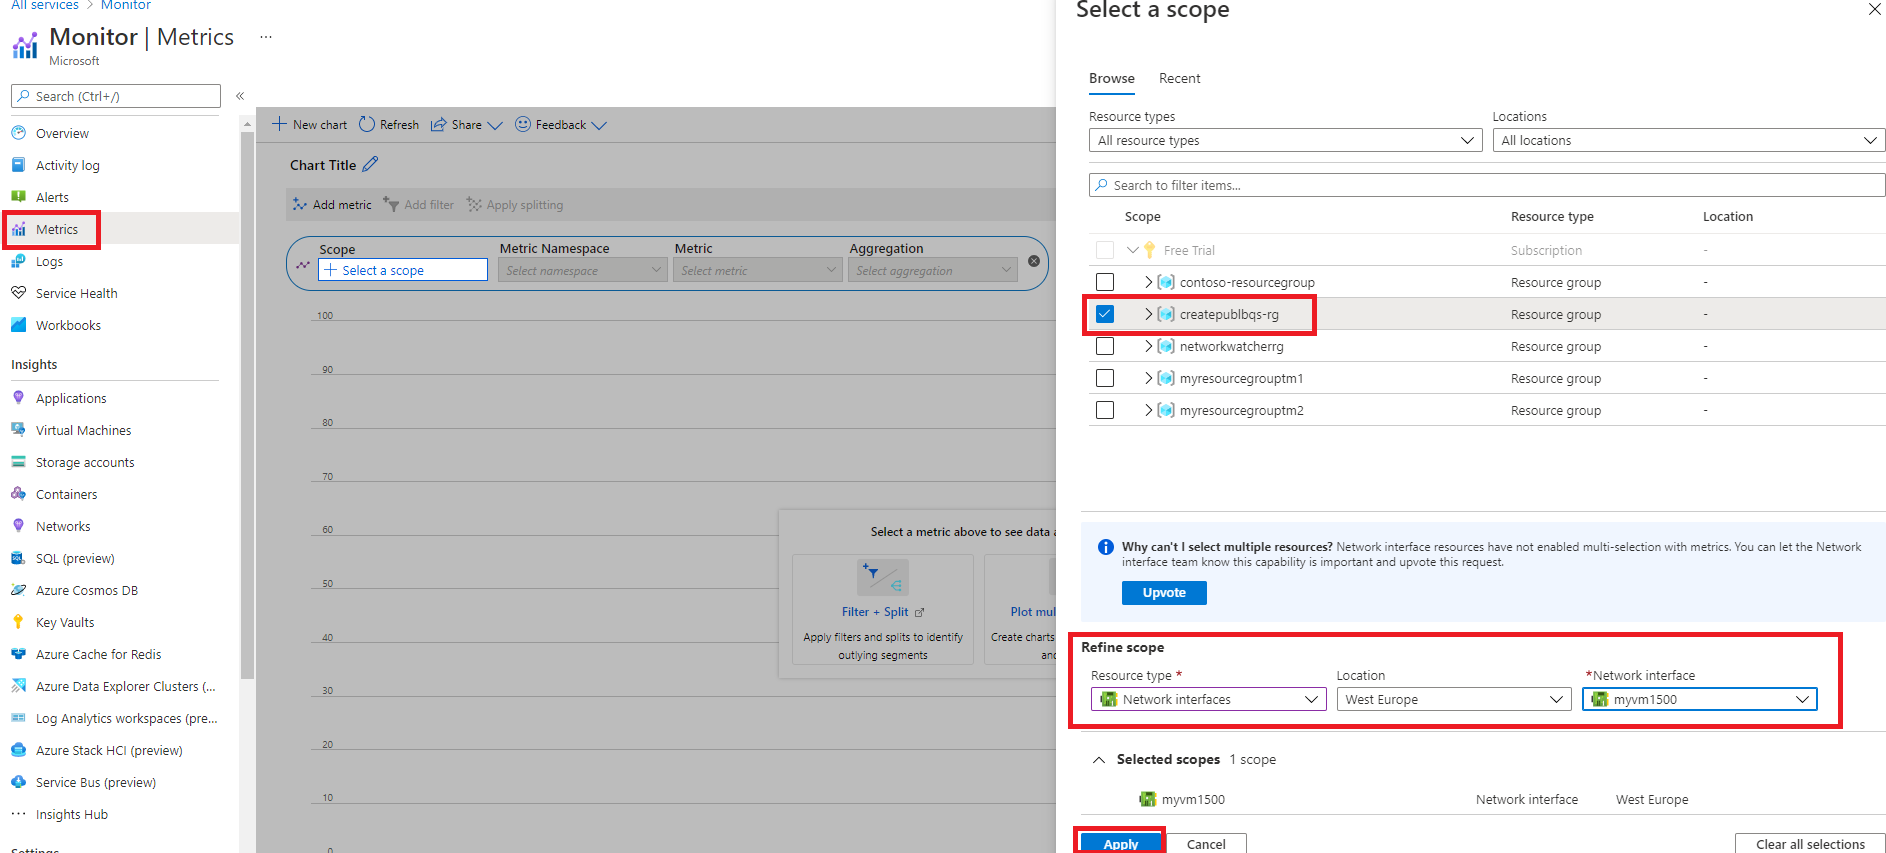The width and height of the screenshot is (1886, 853).
Task: Open Workbooks in sidebar
Action: (68, 325)
